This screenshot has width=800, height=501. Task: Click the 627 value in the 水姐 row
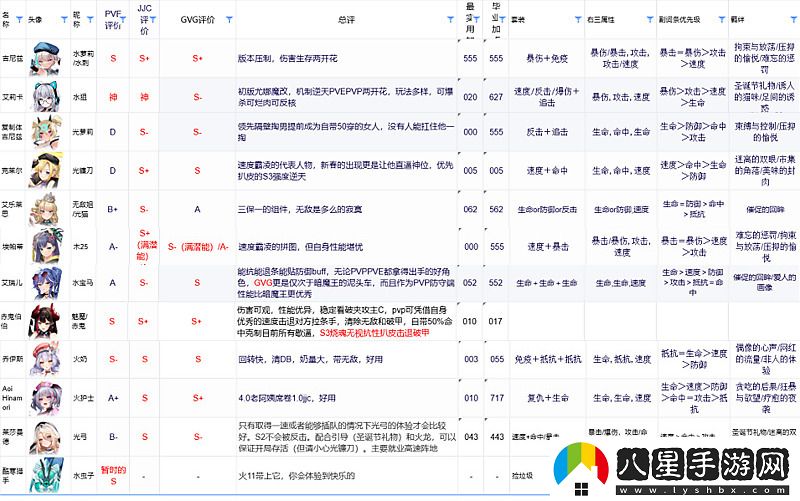[x=496, y=97]
